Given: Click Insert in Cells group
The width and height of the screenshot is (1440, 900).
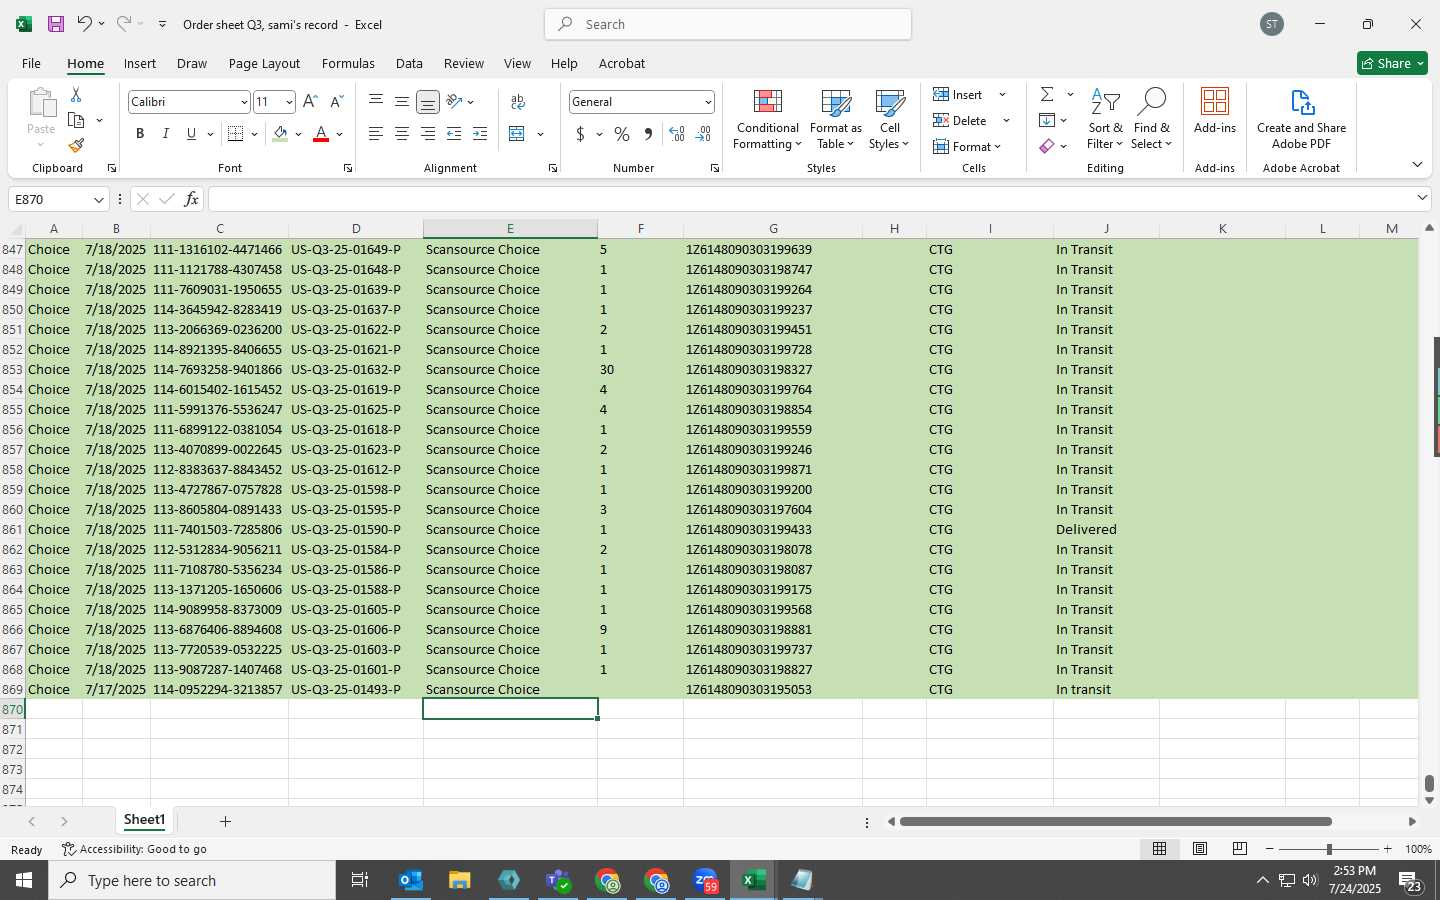Looking at the screenshot, I should point(958,94).
